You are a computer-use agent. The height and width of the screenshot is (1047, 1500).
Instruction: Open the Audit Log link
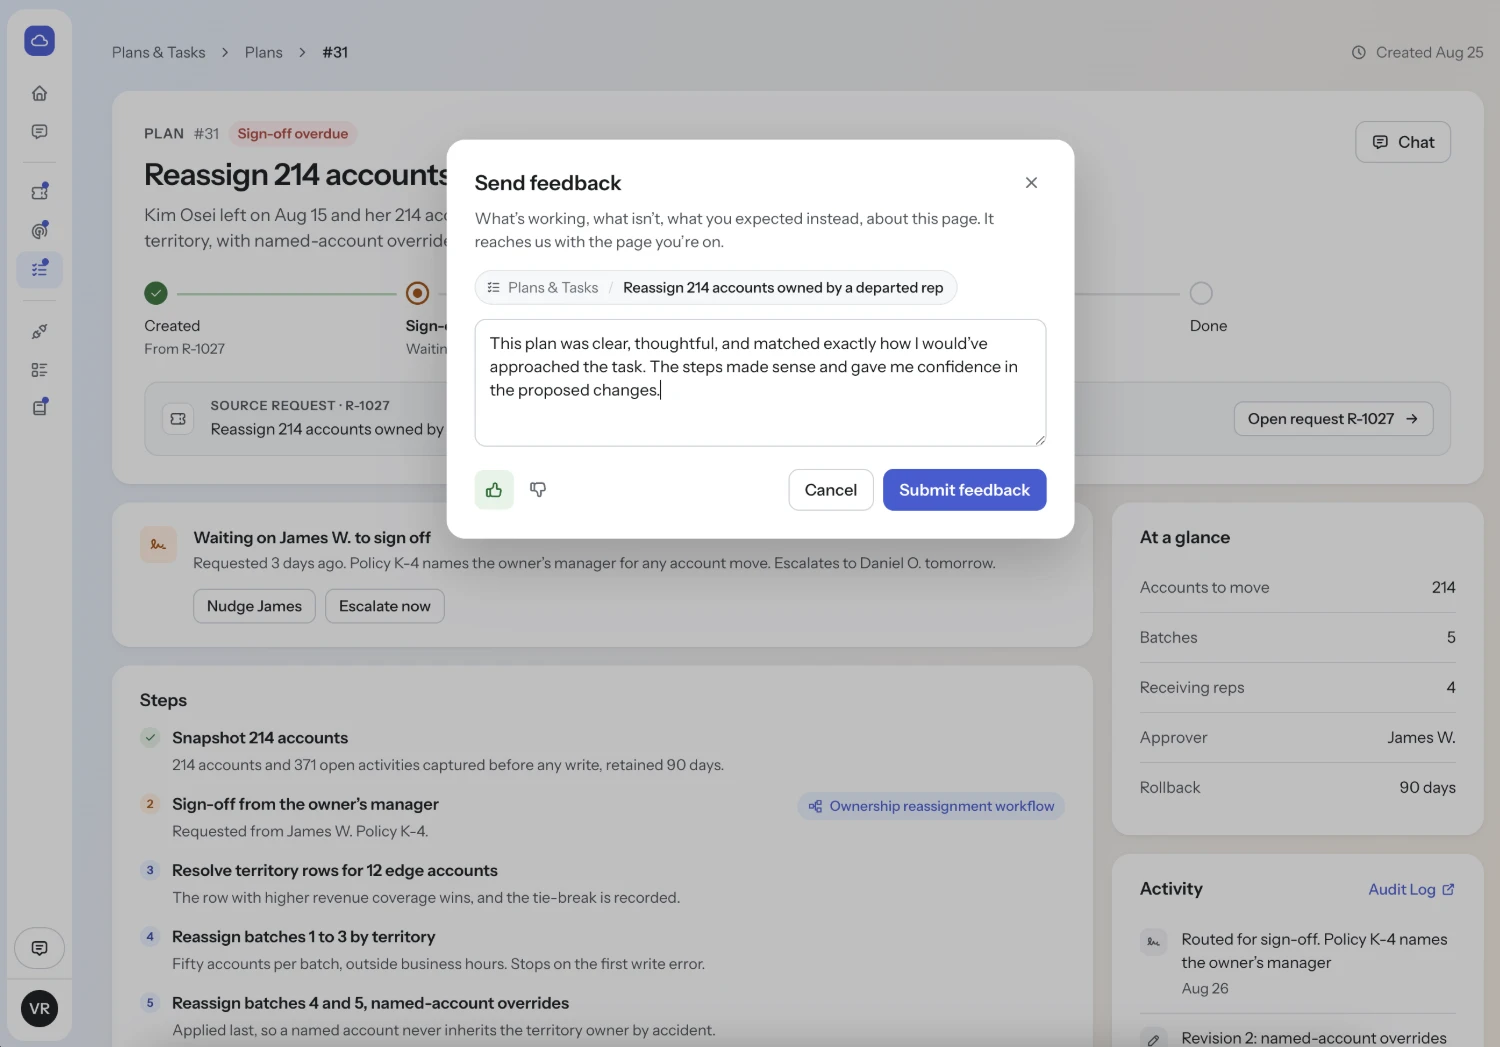coord(1412,890)
